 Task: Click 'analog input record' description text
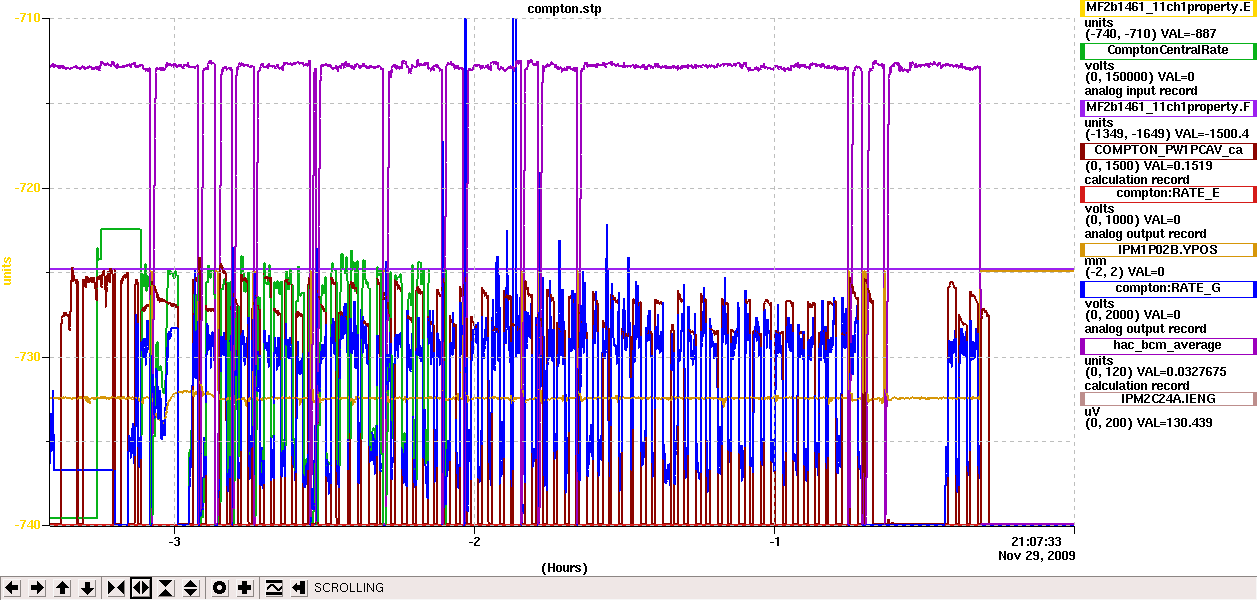tap(1141, 90)
